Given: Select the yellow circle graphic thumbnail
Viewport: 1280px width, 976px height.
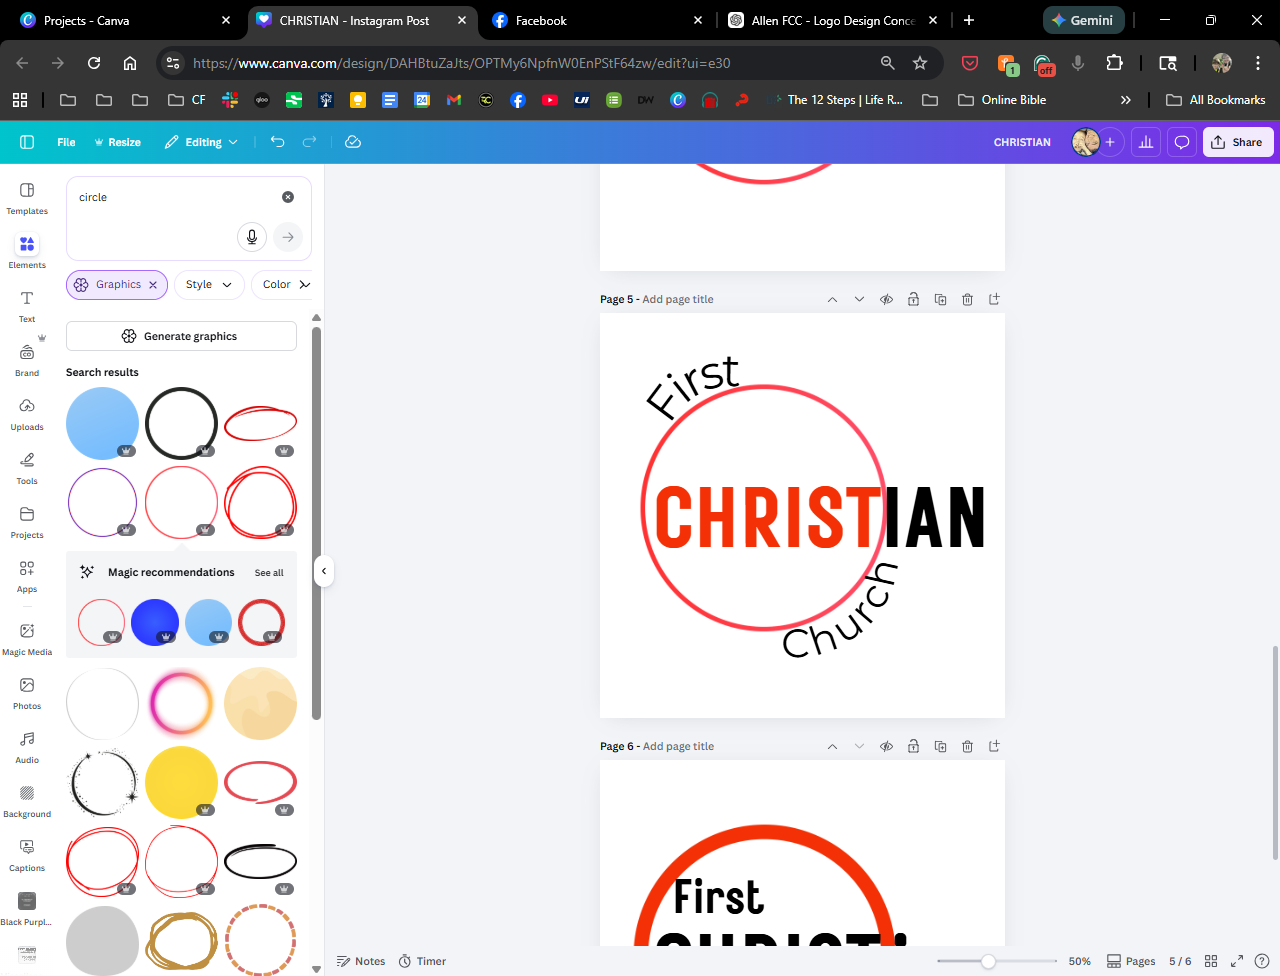Looking at the screenshot, I should pos(181,782).
